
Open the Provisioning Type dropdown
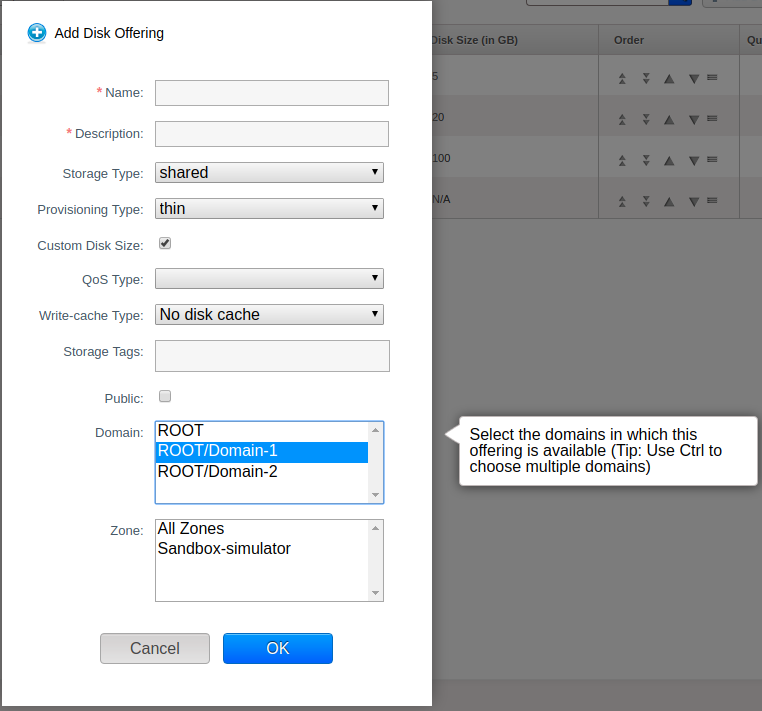click(x=269, y=208)
